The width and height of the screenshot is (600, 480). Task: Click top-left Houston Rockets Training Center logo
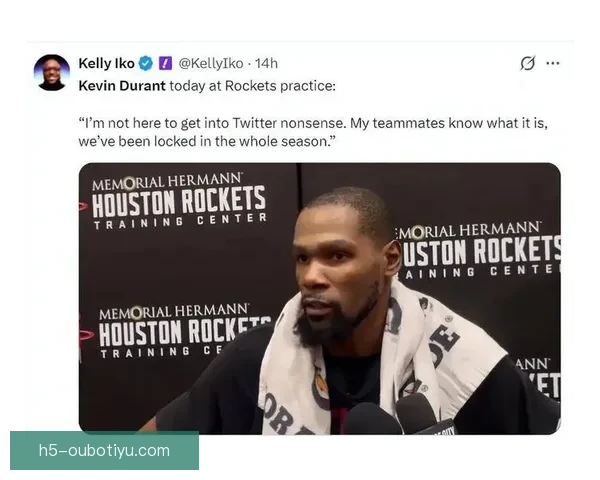[x=177, y=202]
